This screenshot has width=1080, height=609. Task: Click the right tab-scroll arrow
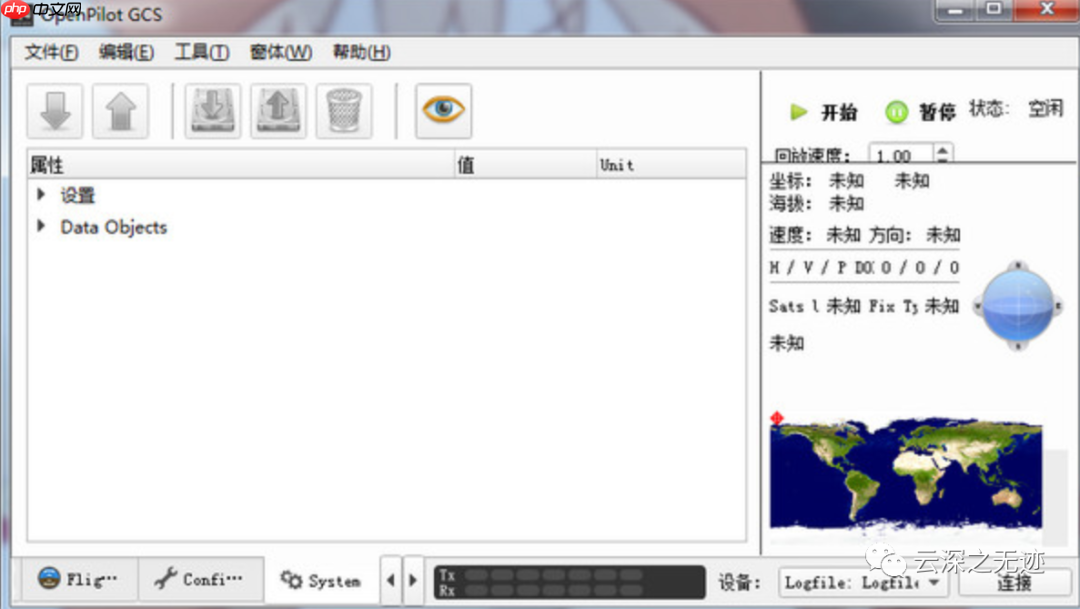click(x=413, y=580)
